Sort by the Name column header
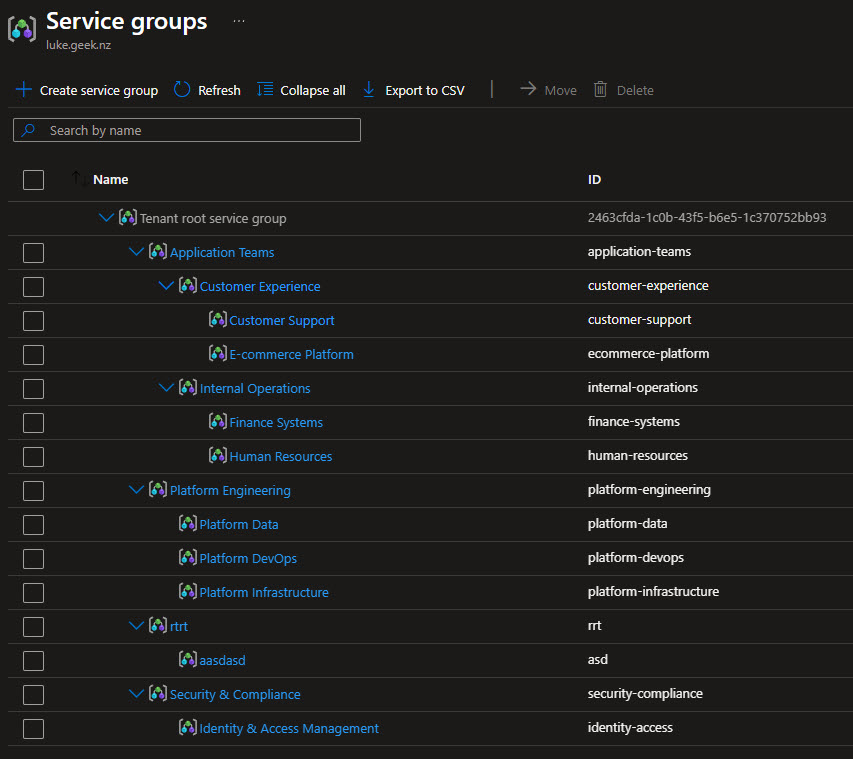 coord(110,180)
